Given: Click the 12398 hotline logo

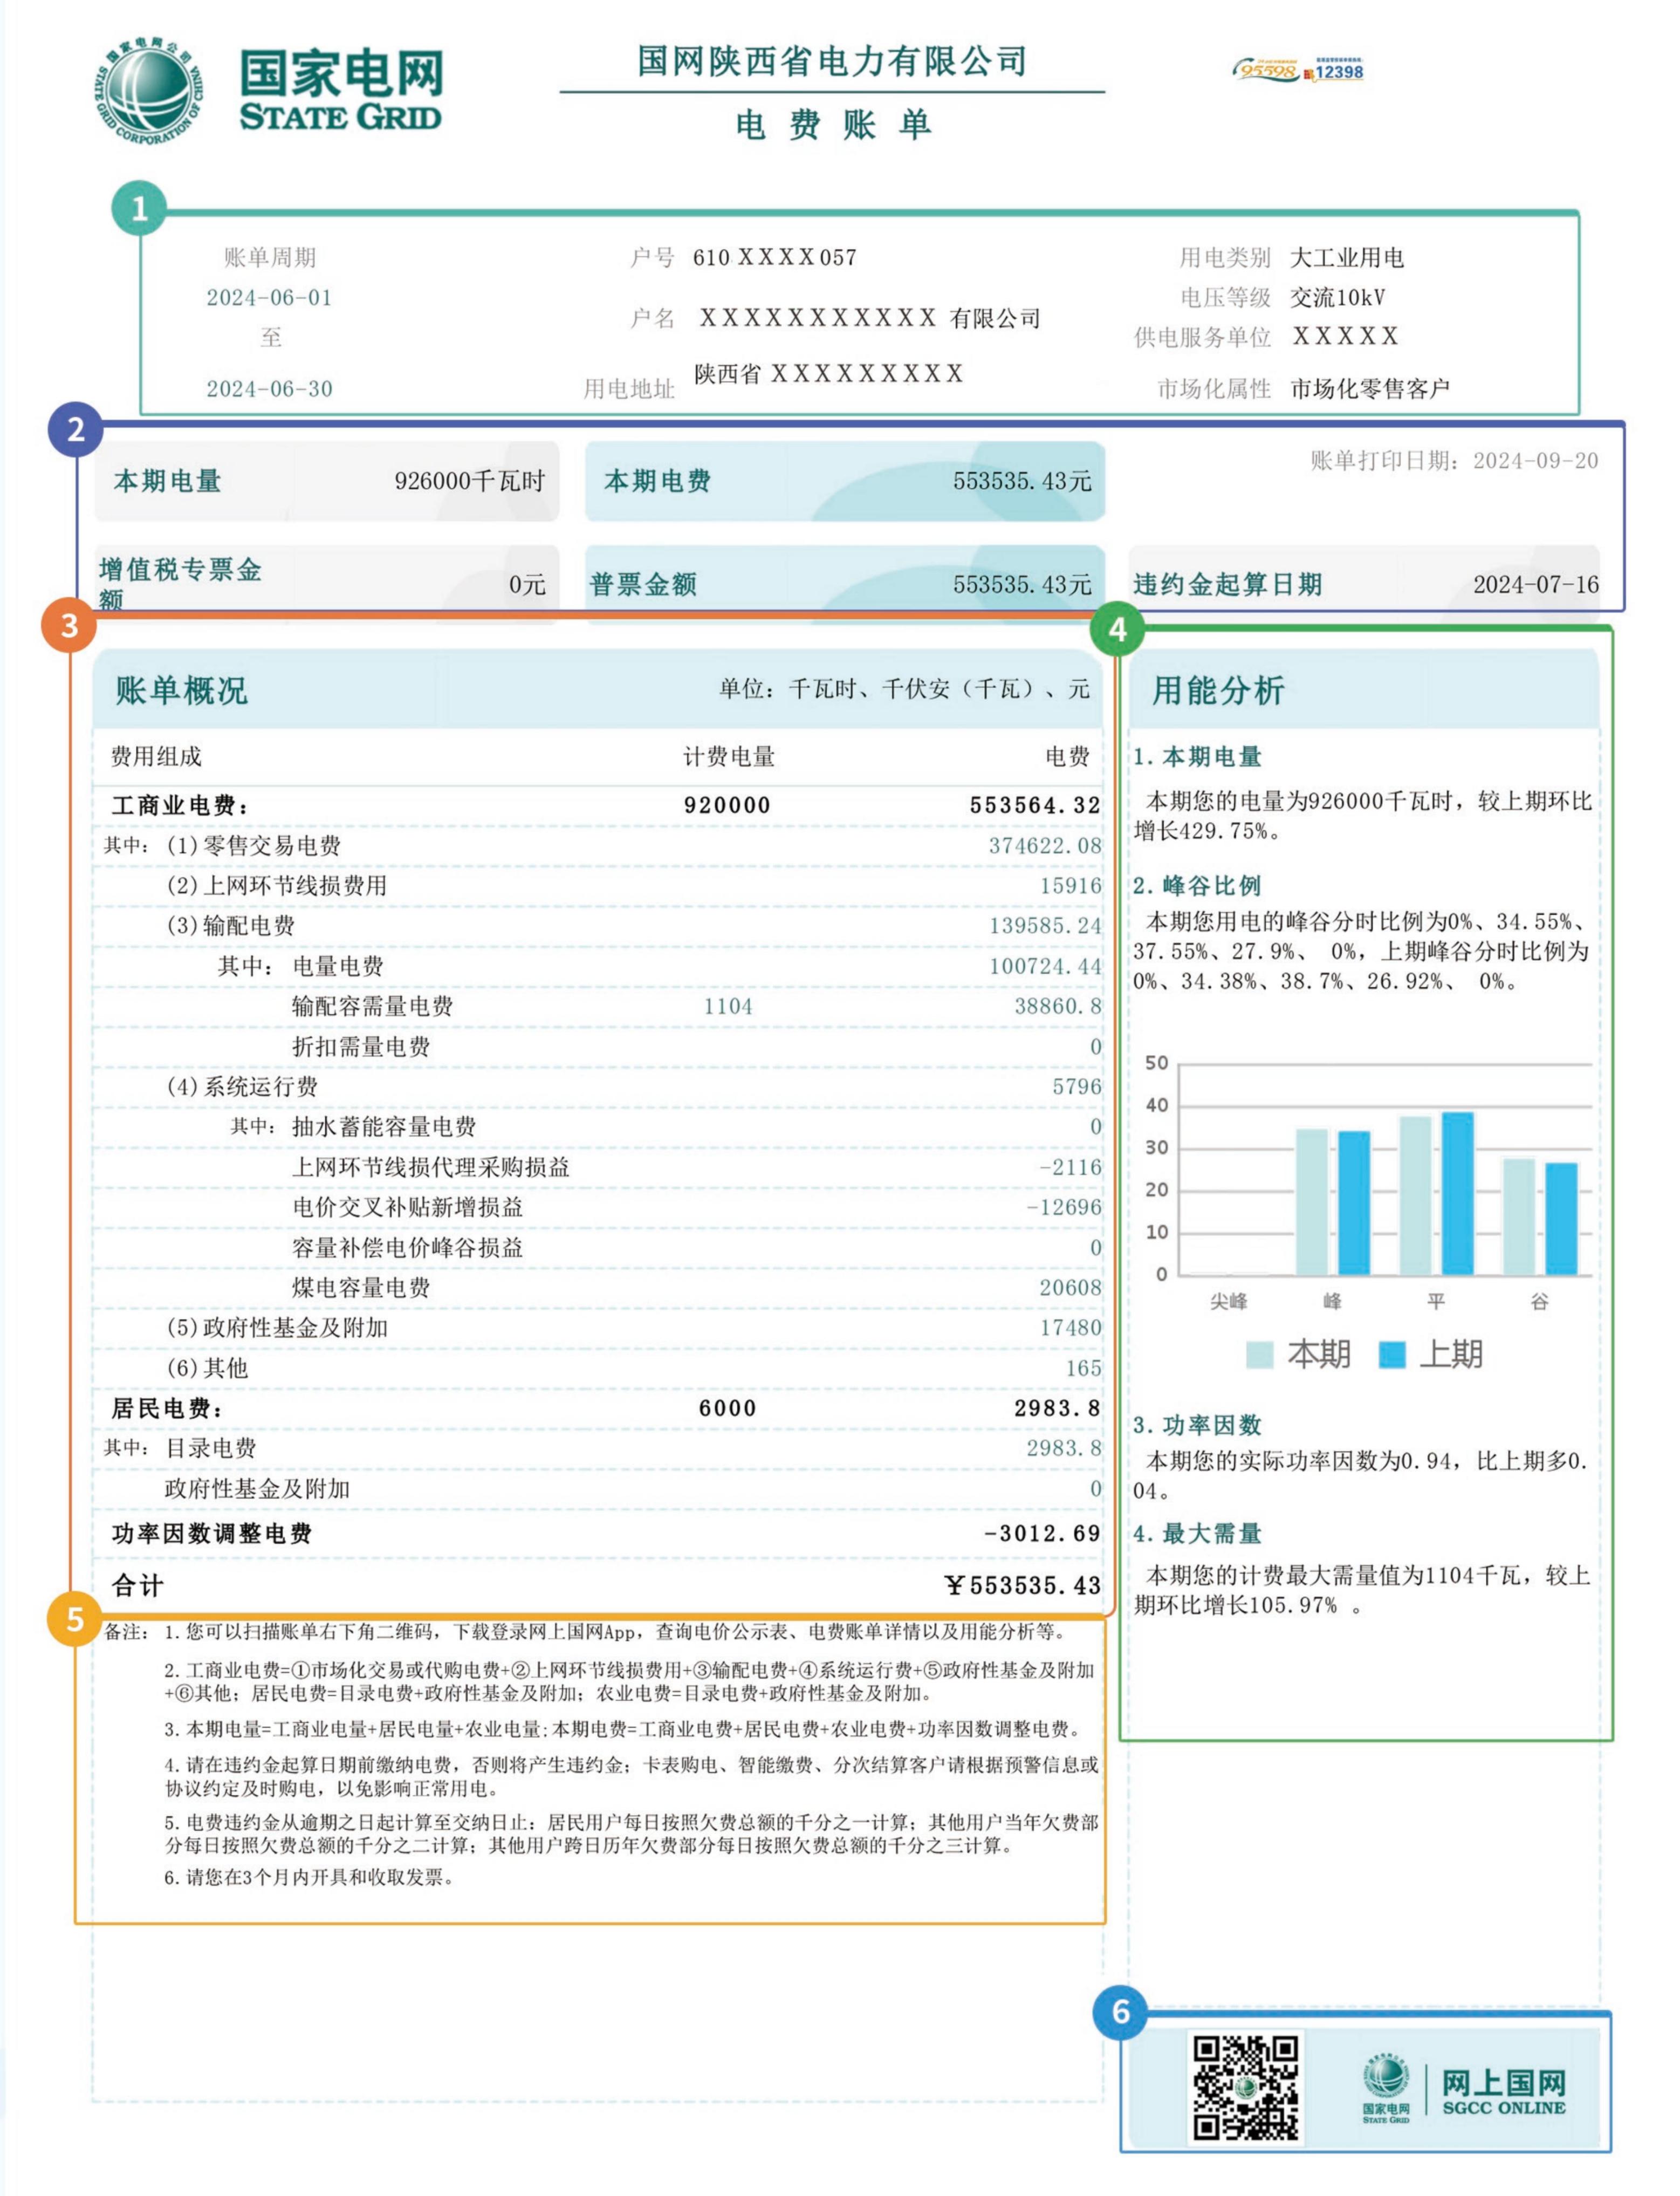Looking at the screenshot, I should point(1334,69).
